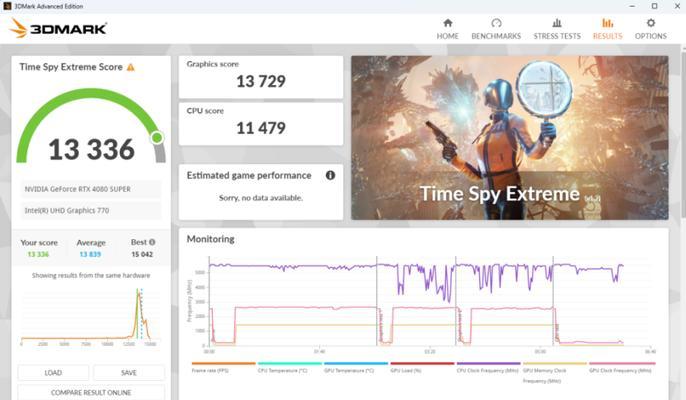Click the Graphics score value 13 729
This screenshot has height=400, width=686.
pyautogui.click(x=261, y=81)
